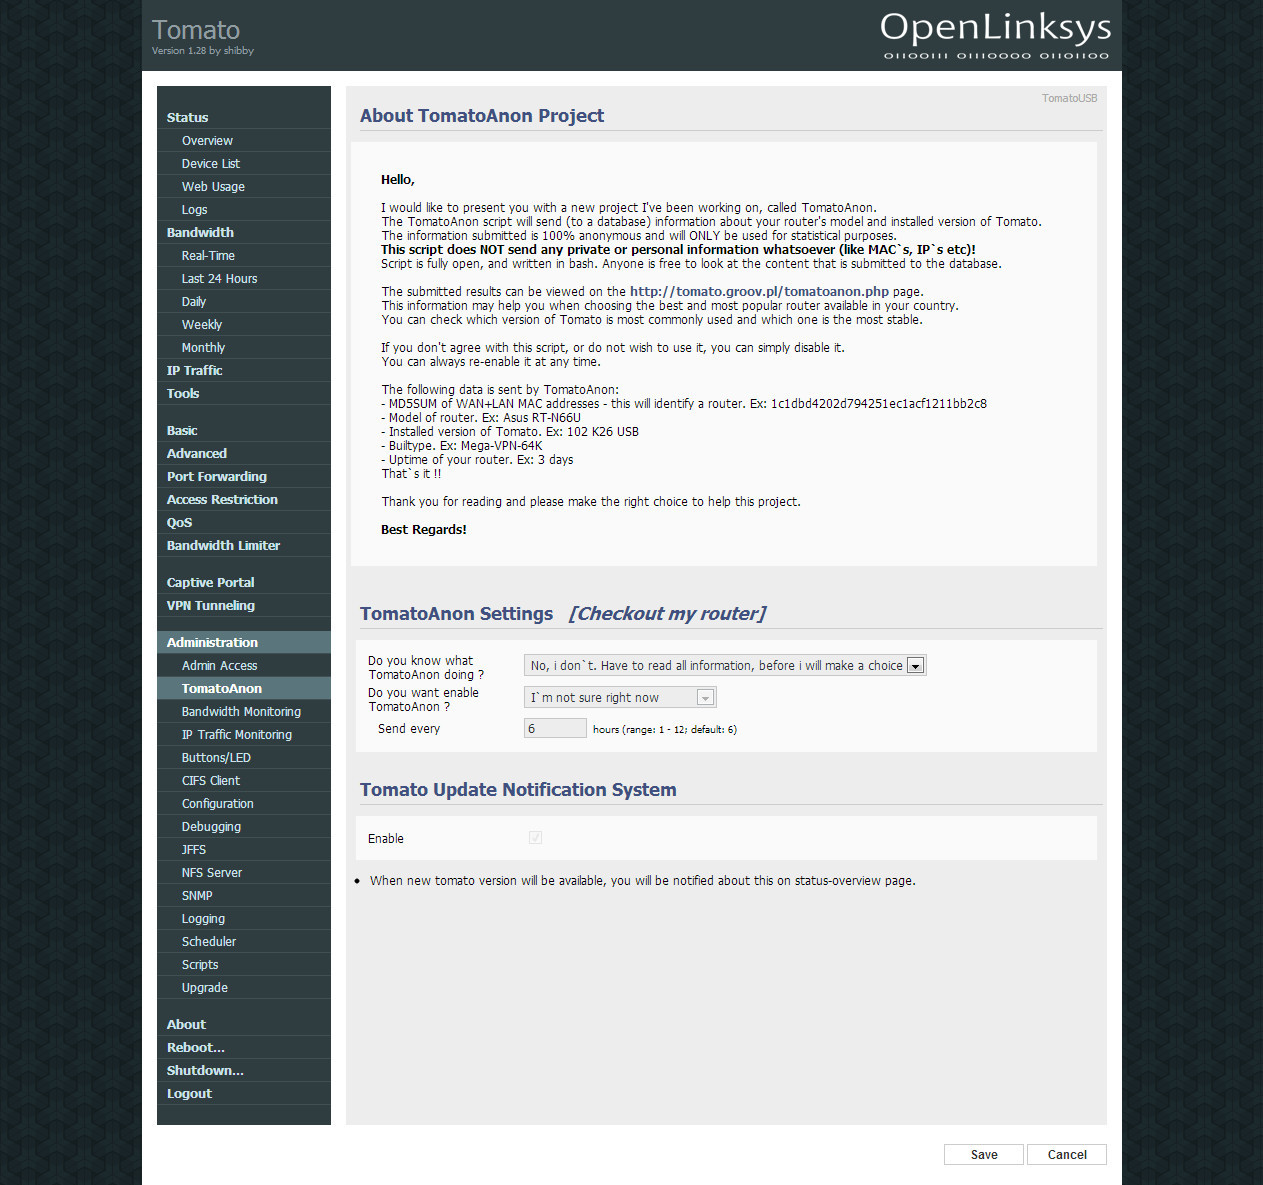1263x1185 pixels.
Task: Open NFS Server settings
Action: point(243,873)
